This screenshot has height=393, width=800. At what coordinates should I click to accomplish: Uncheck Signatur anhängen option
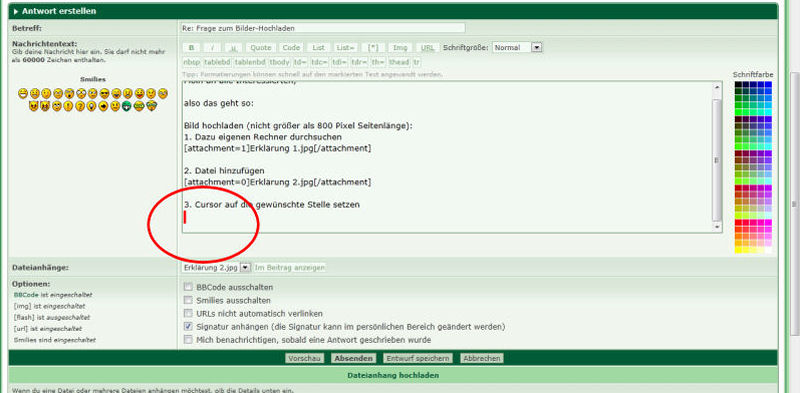188,327
